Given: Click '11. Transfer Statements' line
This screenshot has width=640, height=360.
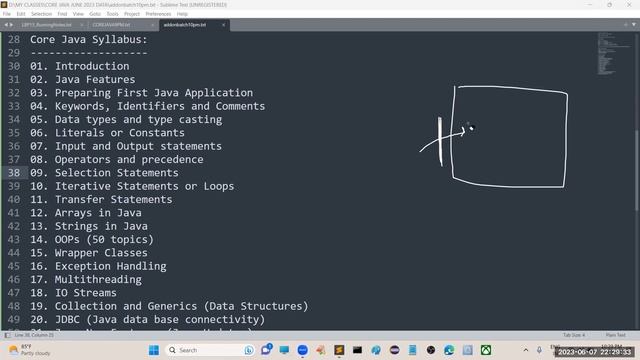Looking at the screenshot, I should (101, 200).
